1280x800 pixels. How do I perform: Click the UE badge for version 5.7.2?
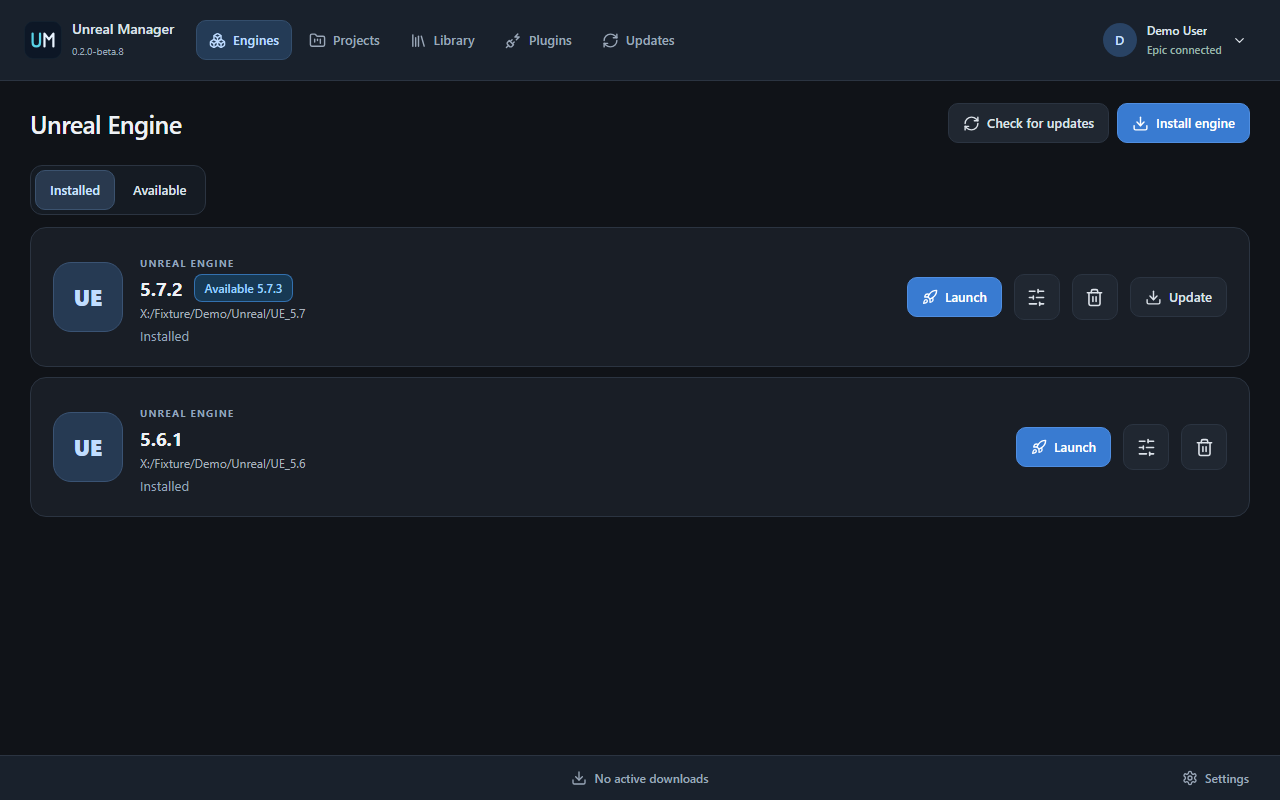(88, 297)
